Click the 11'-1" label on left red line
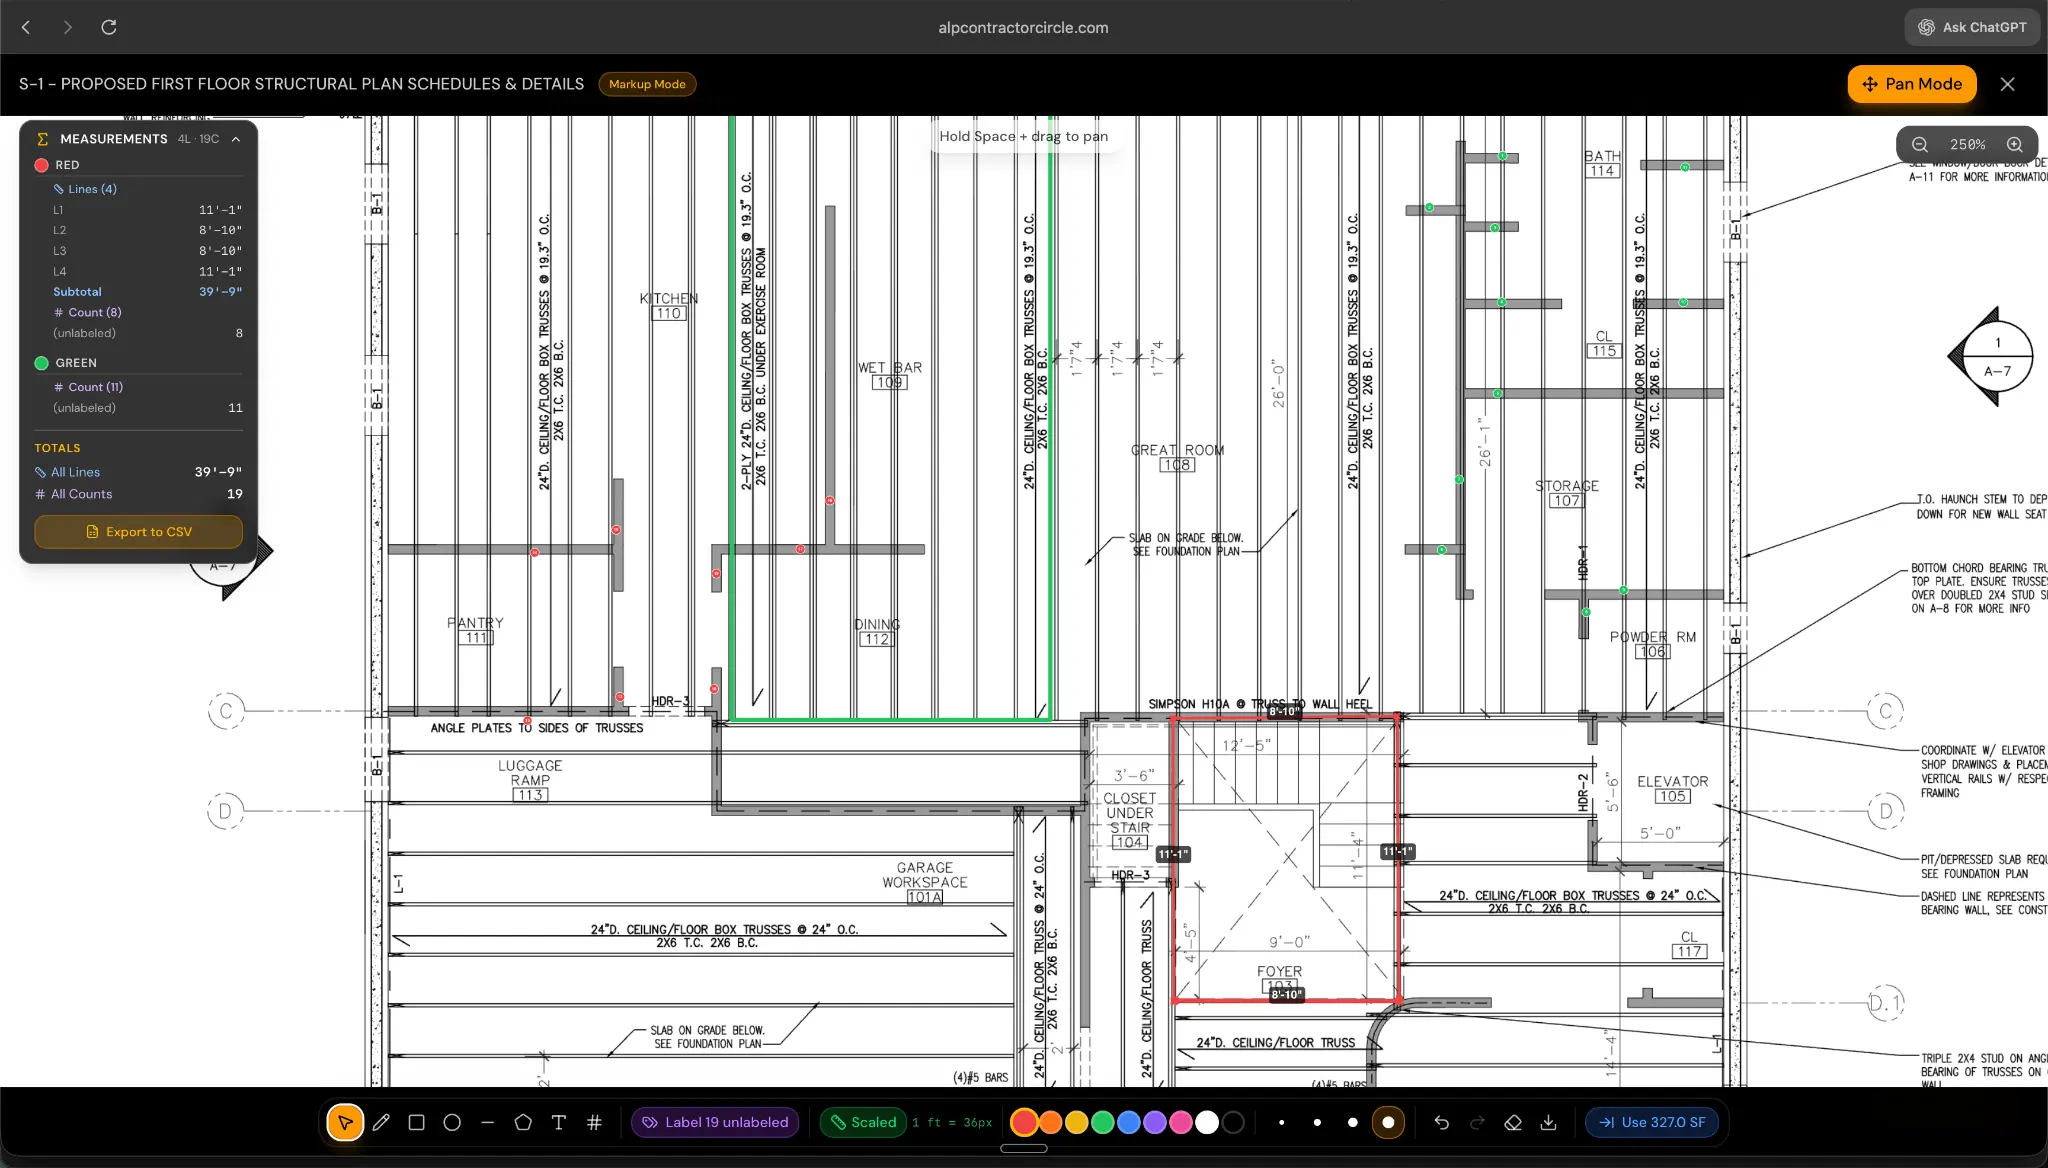The image size is (2048, 1168). click(x=1173, y=854)
